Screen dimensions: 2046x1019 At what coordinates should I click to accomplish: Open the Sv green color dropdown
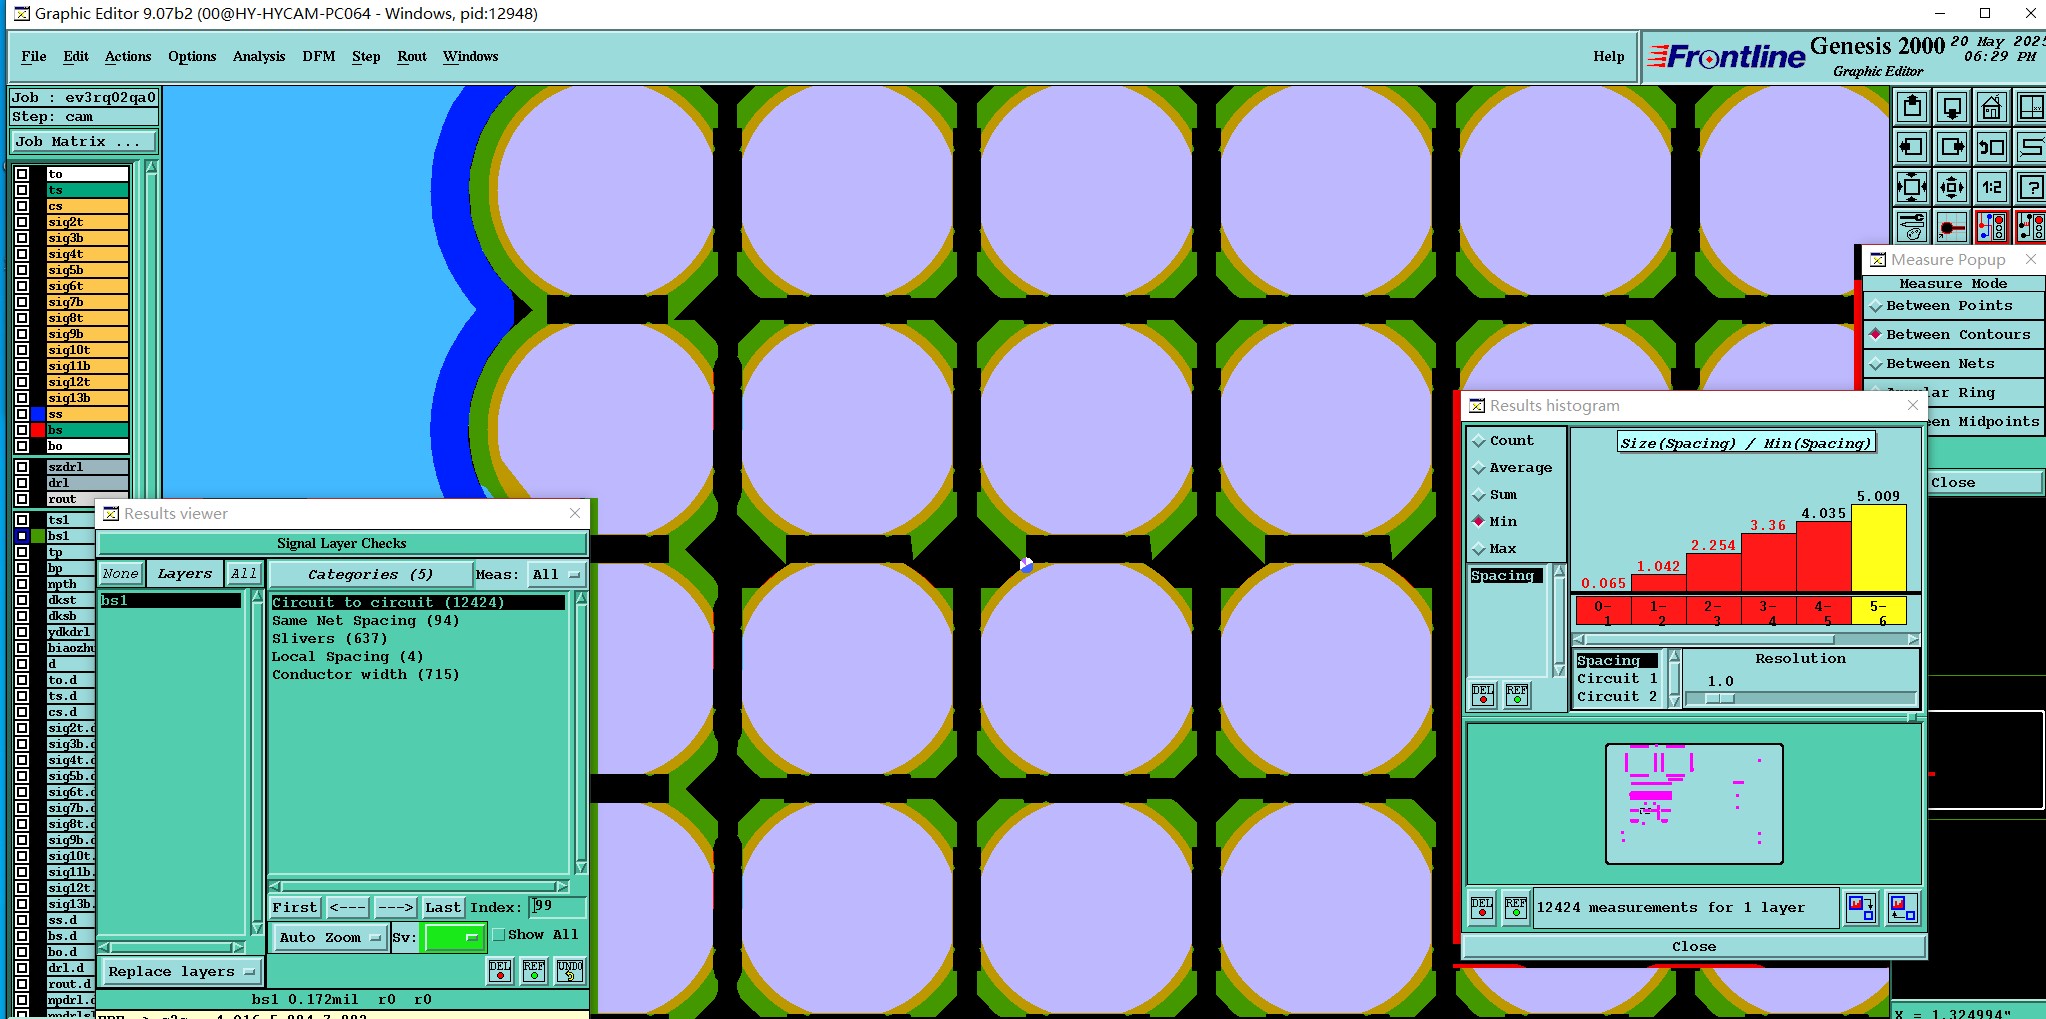[454, 938]
